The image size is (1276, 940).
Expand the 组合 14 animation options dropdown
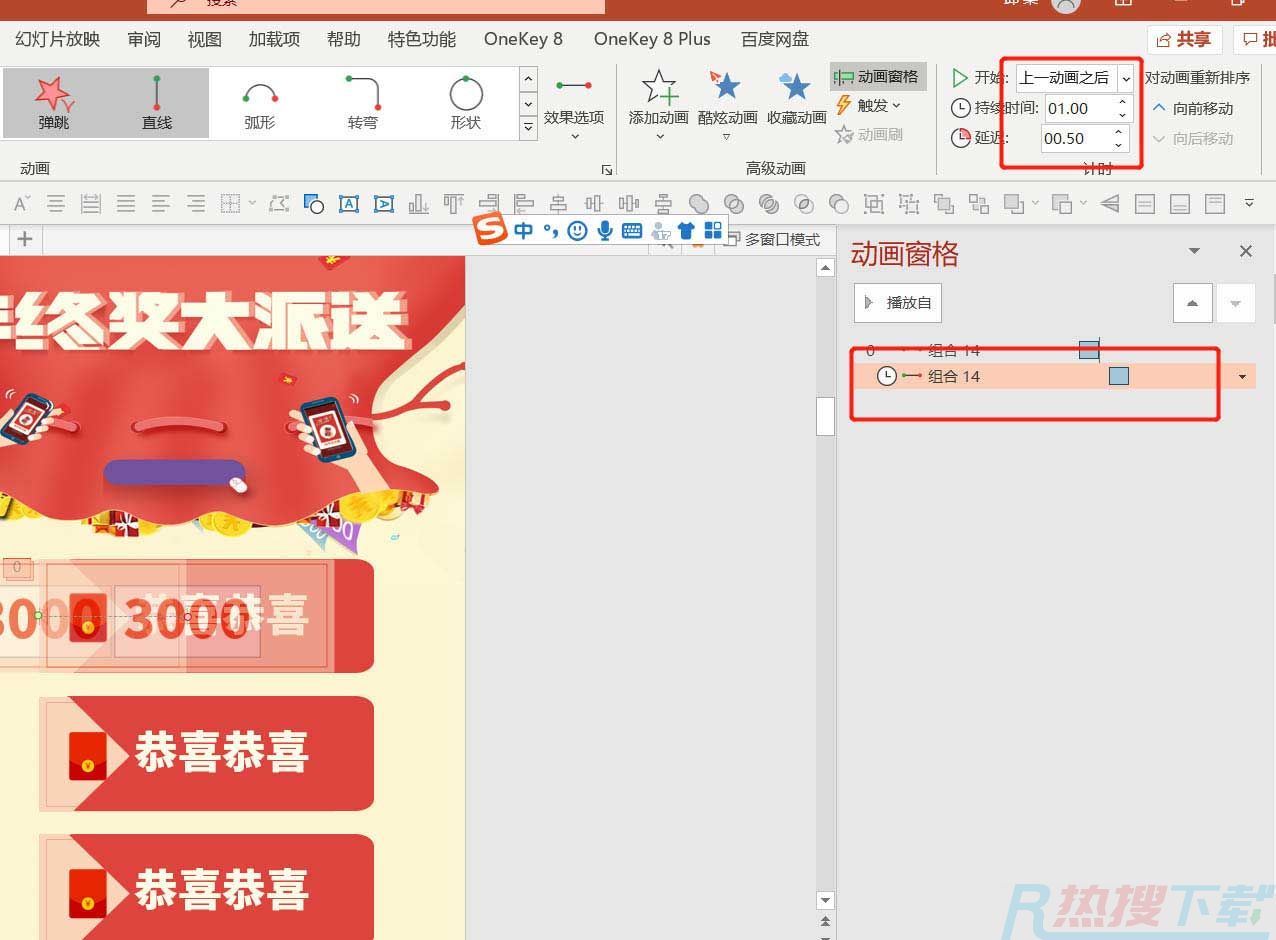[x=1241, y=376]
